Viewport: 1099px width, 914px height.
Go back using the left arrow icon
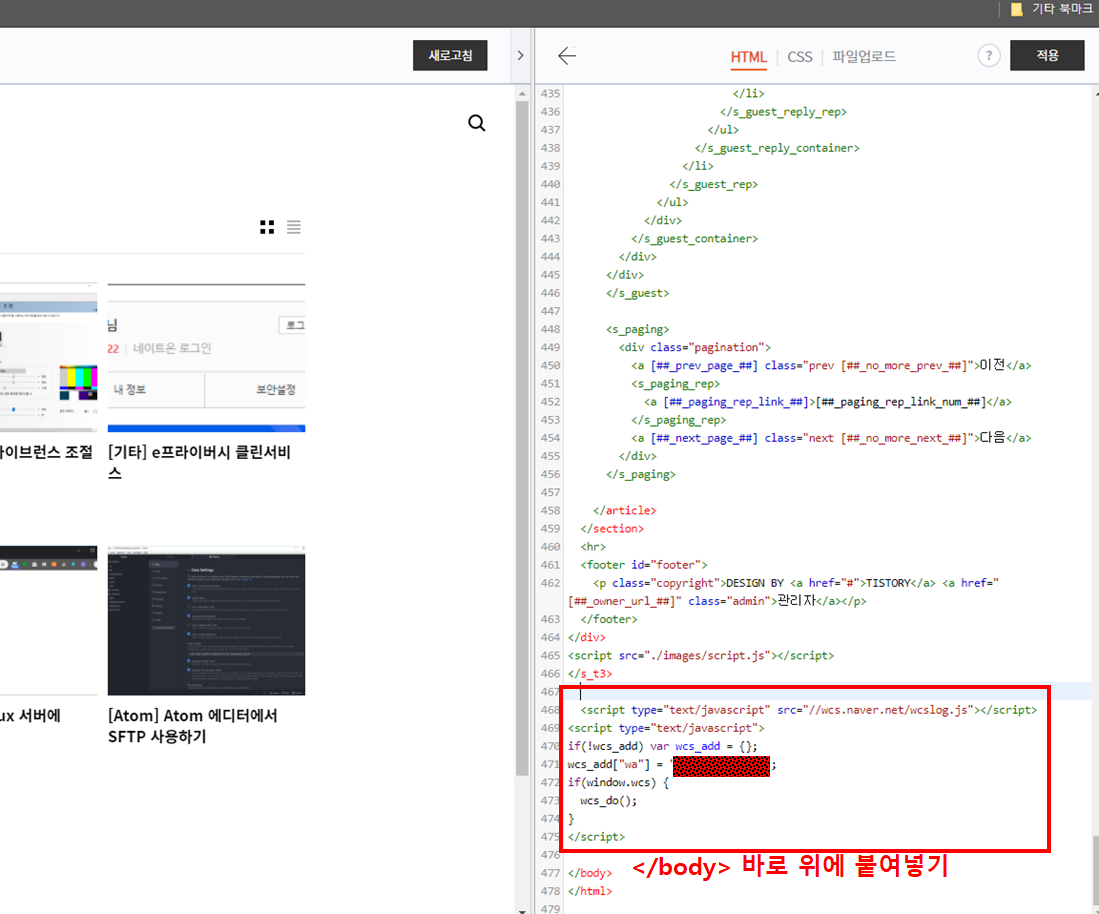[567, 55]
